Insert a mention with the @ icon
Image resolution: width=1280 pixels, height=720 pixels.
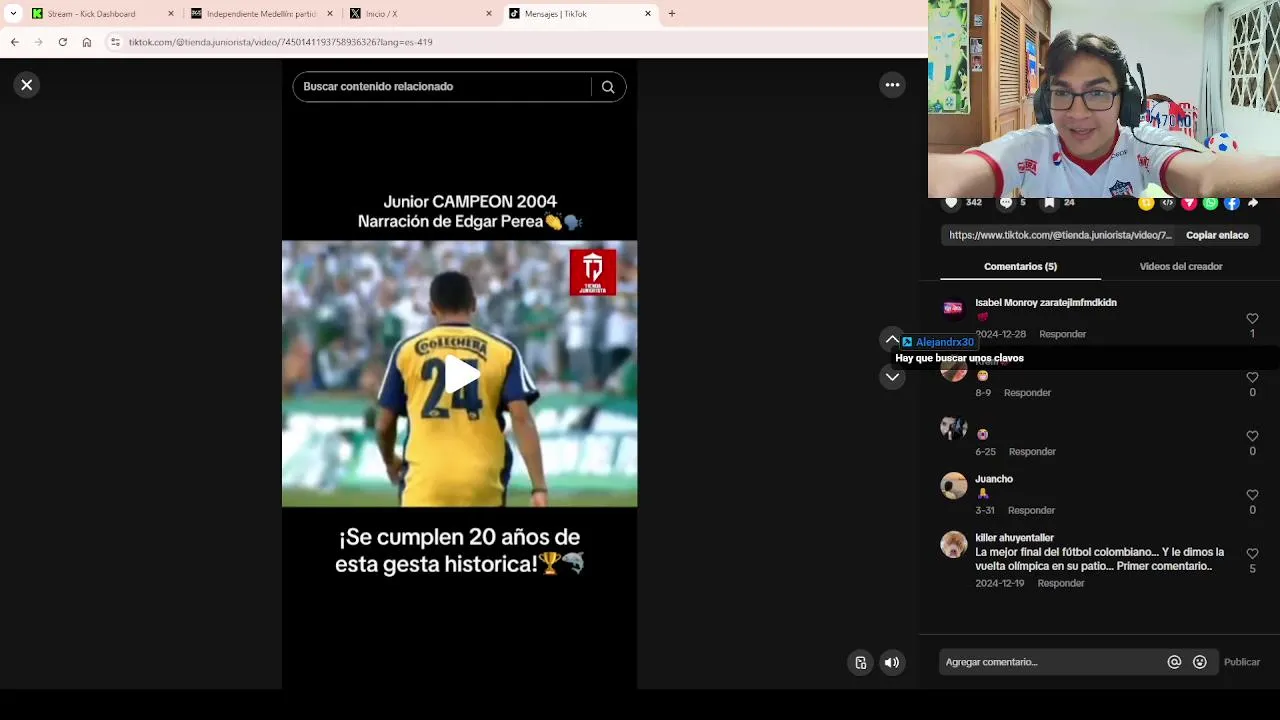pyautogui.click(x=1174, y=662)
